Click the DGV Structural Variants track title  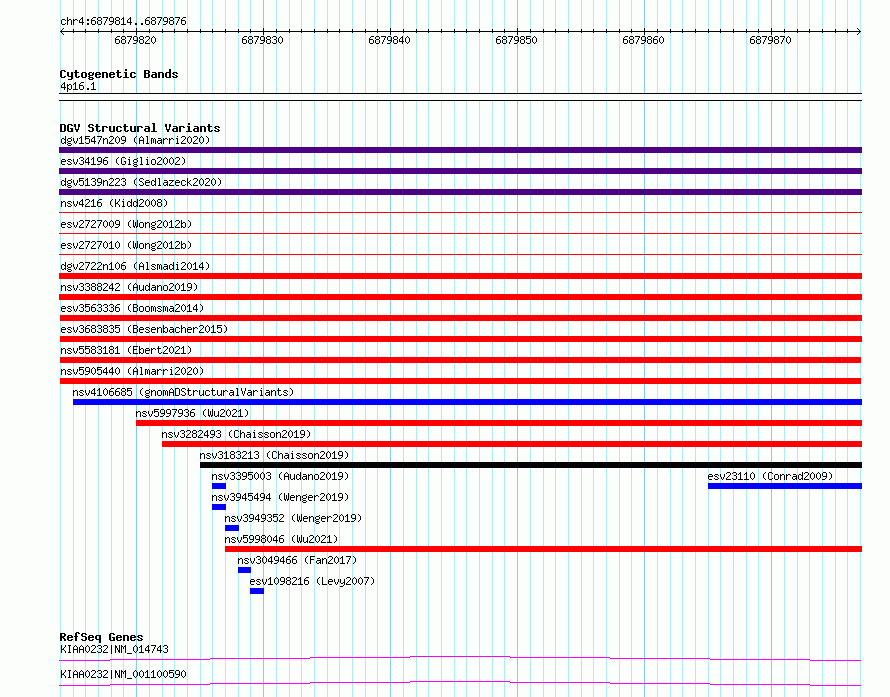pos(140,128)
